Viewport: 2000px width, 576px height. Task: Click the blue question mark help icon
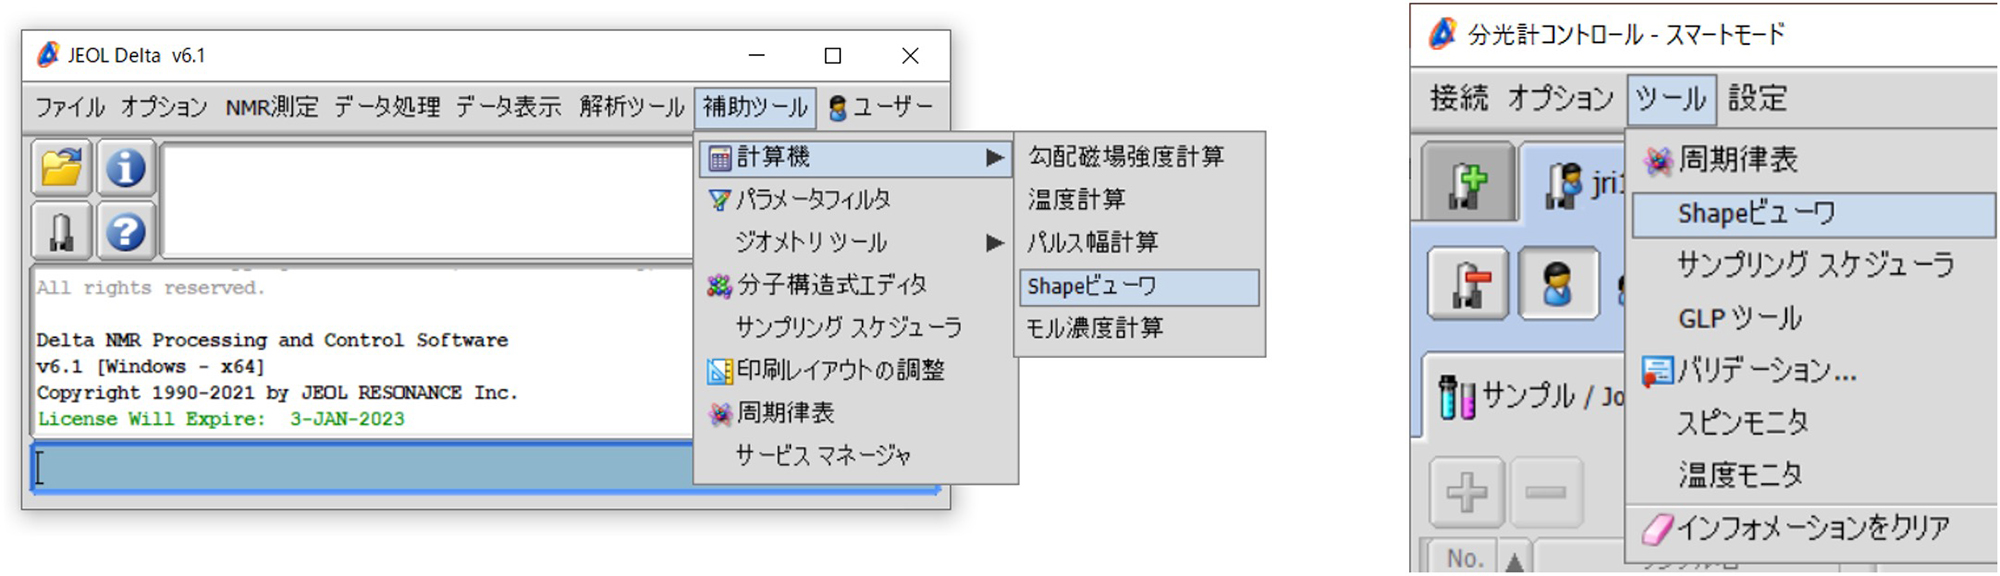point(125,232)
